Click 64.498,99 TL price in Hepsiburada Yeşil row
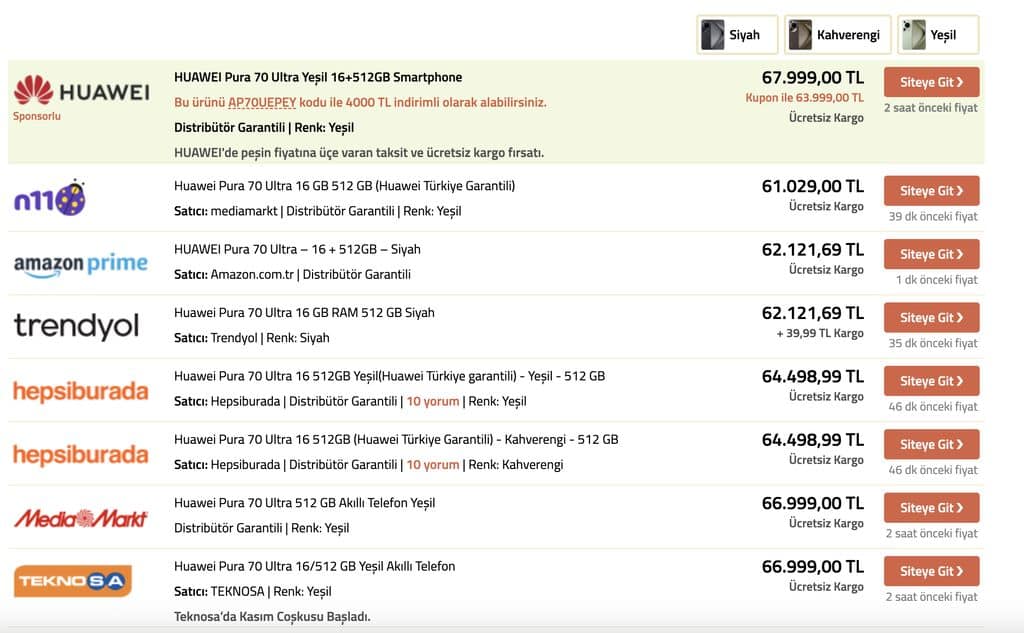This screenshot has height=633, width=1024. 812,376
